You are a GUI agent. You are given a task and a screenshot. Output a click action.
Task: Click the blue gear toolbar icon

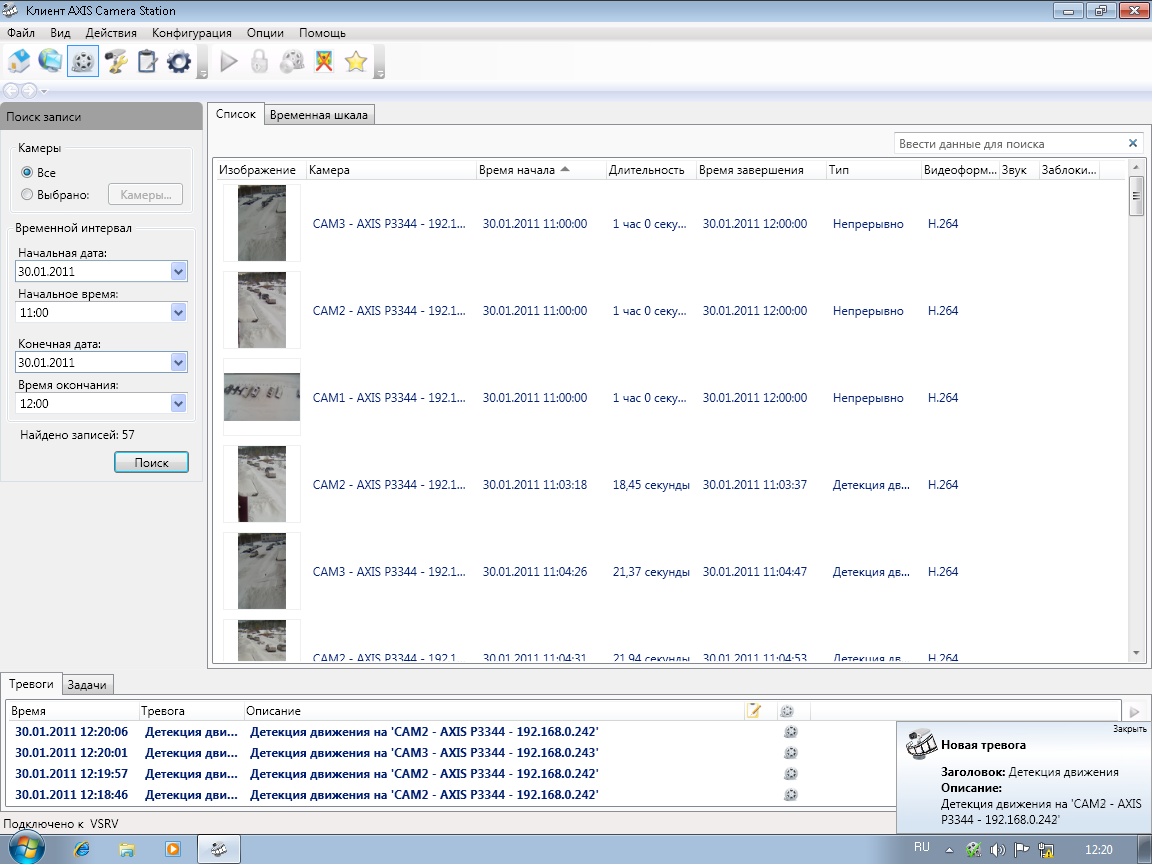(179, 62)
